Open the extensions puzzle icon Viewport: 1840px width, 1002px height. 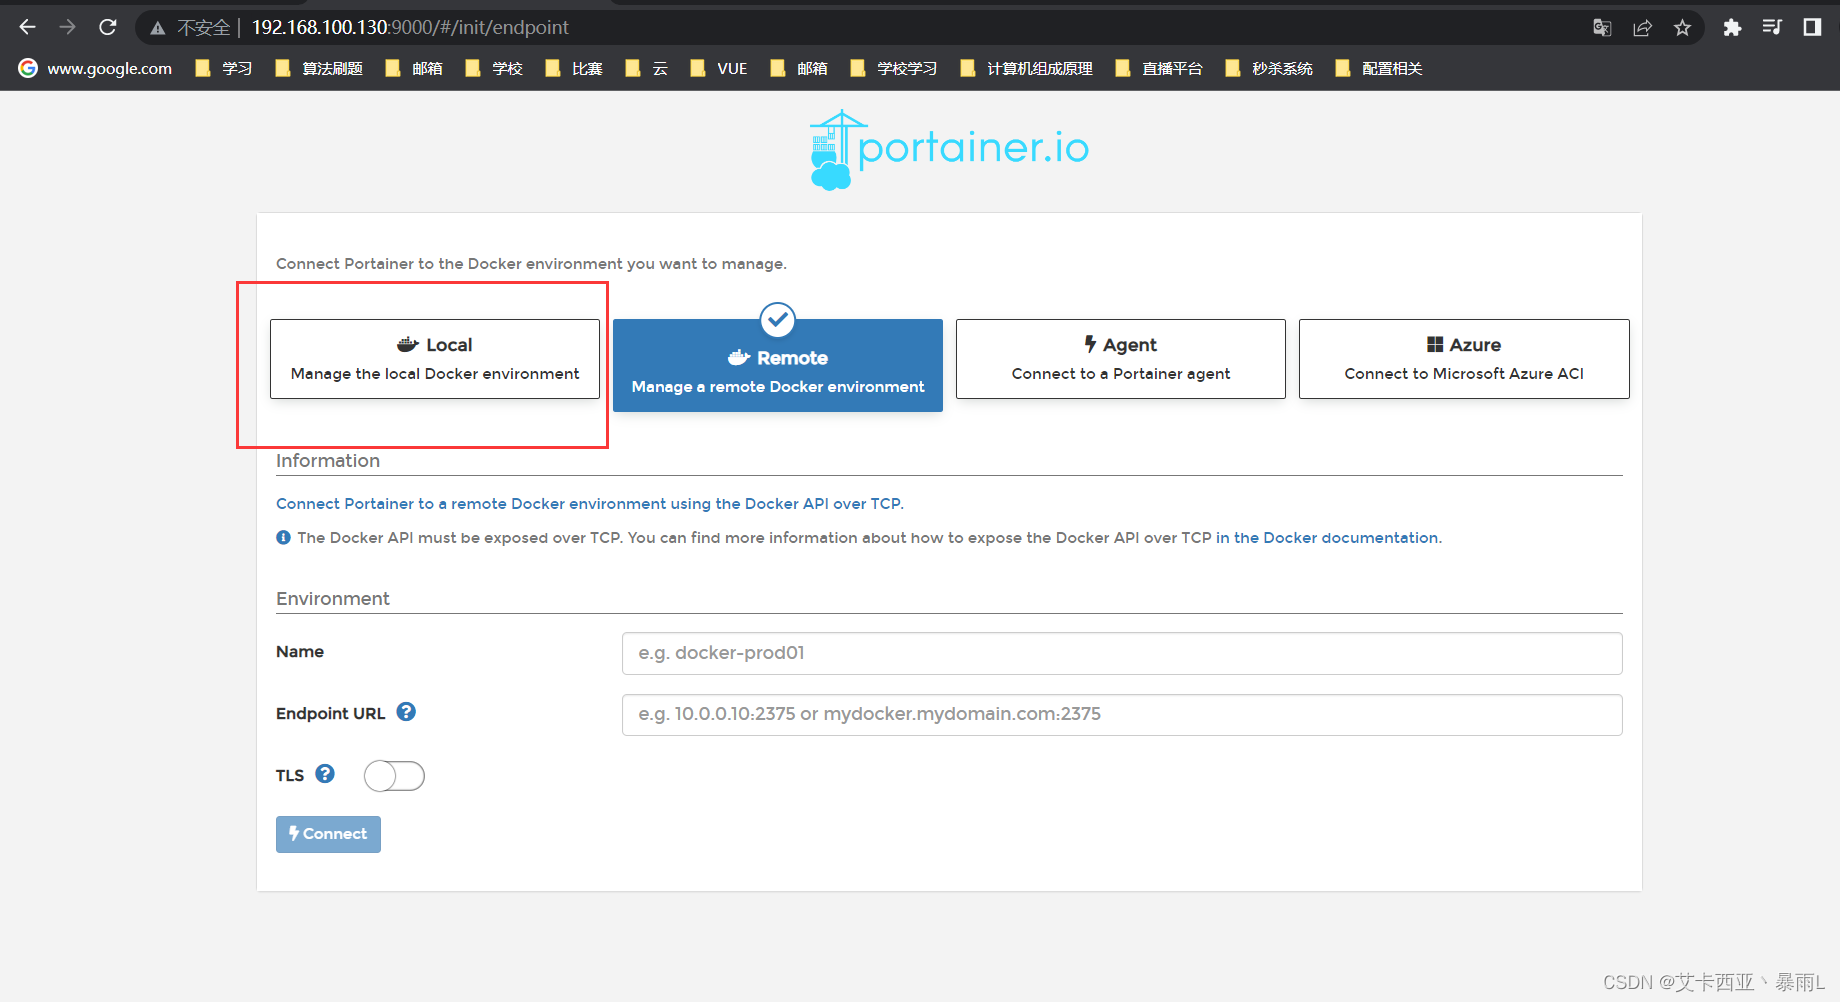(x=1732, y=28)
